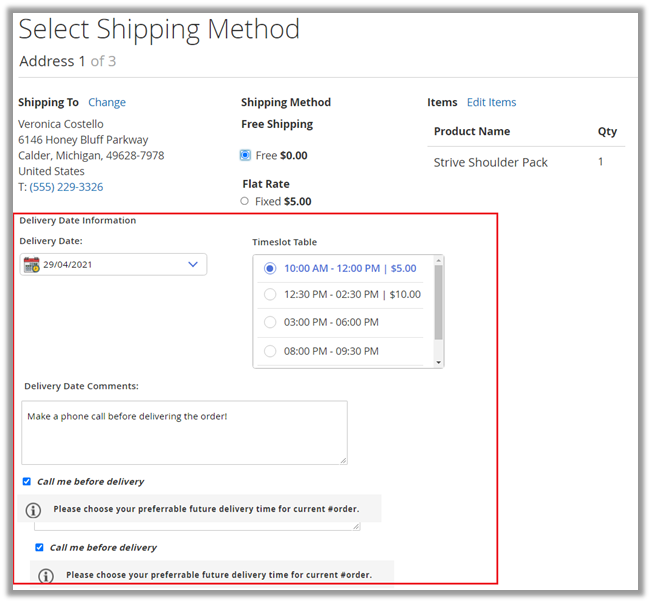
Task: Click the calendar icon in Delivery Date field
Action: [31, 265]
